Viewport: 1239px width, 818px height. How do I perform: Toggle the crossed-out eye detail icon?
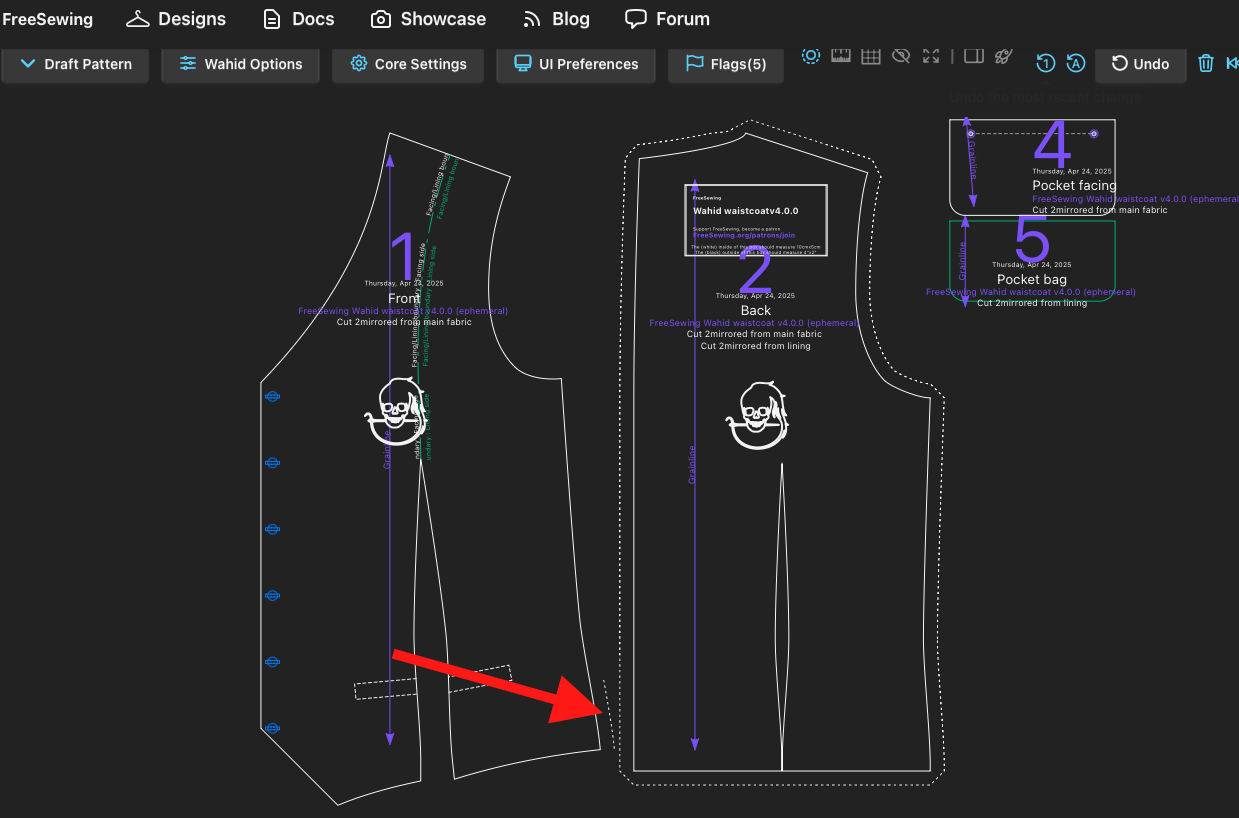click(x=901, y=56)
